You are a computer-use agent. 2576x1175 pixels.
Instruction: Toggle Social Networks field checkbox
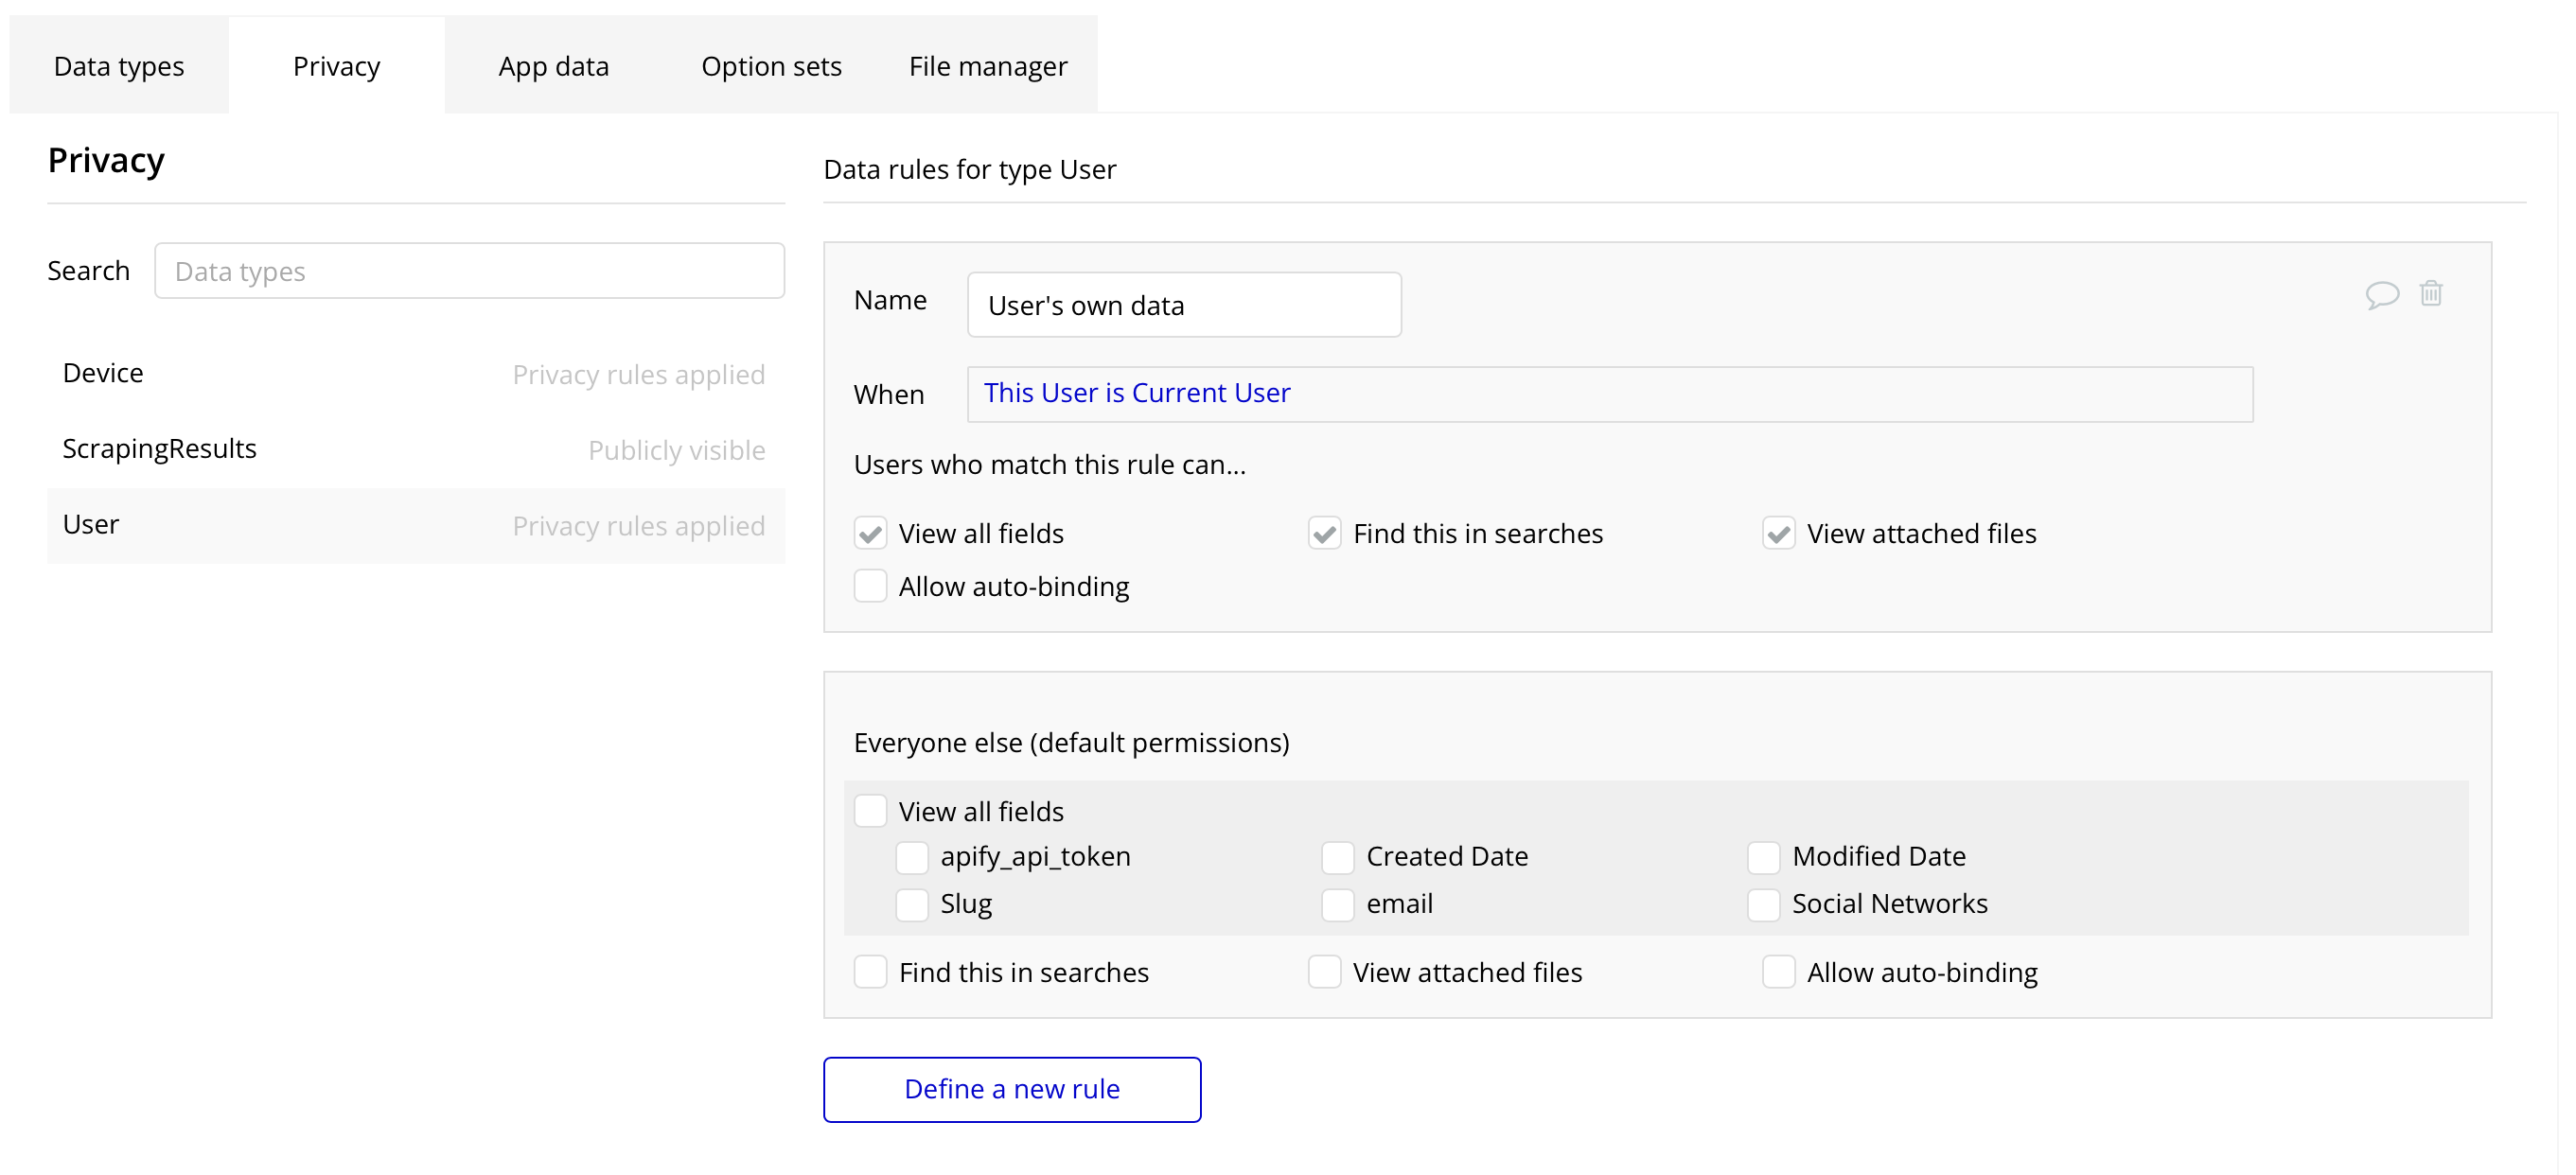(1763, 904)
